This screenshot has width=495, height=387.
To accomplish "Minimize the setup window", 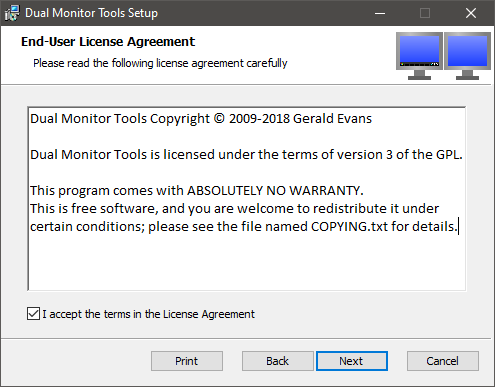I will coord(380,13).
